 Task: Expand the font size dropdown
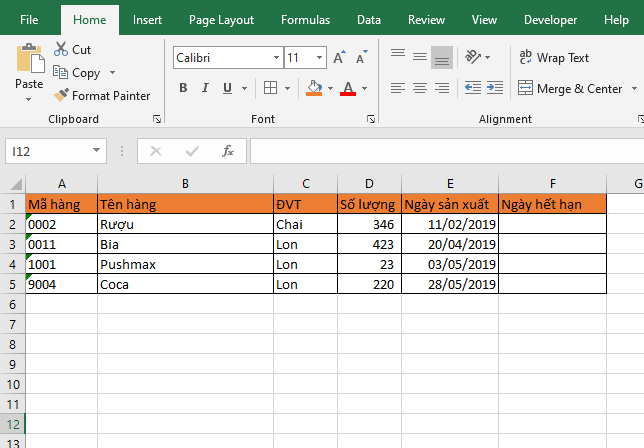pyautogui.click(x=320, y=58)
